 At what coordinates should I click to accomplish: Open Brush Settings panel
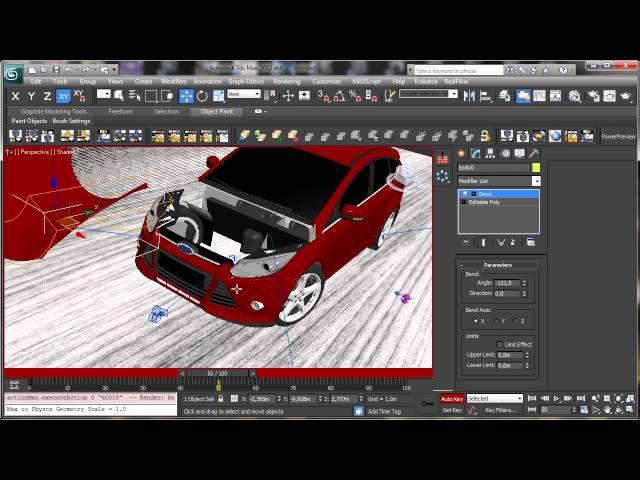[x=71, y=121]
